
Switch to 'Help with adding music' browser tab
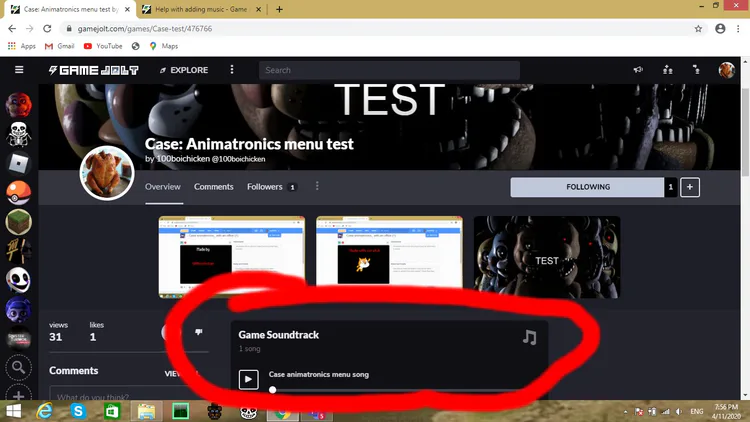click(201, 9)
